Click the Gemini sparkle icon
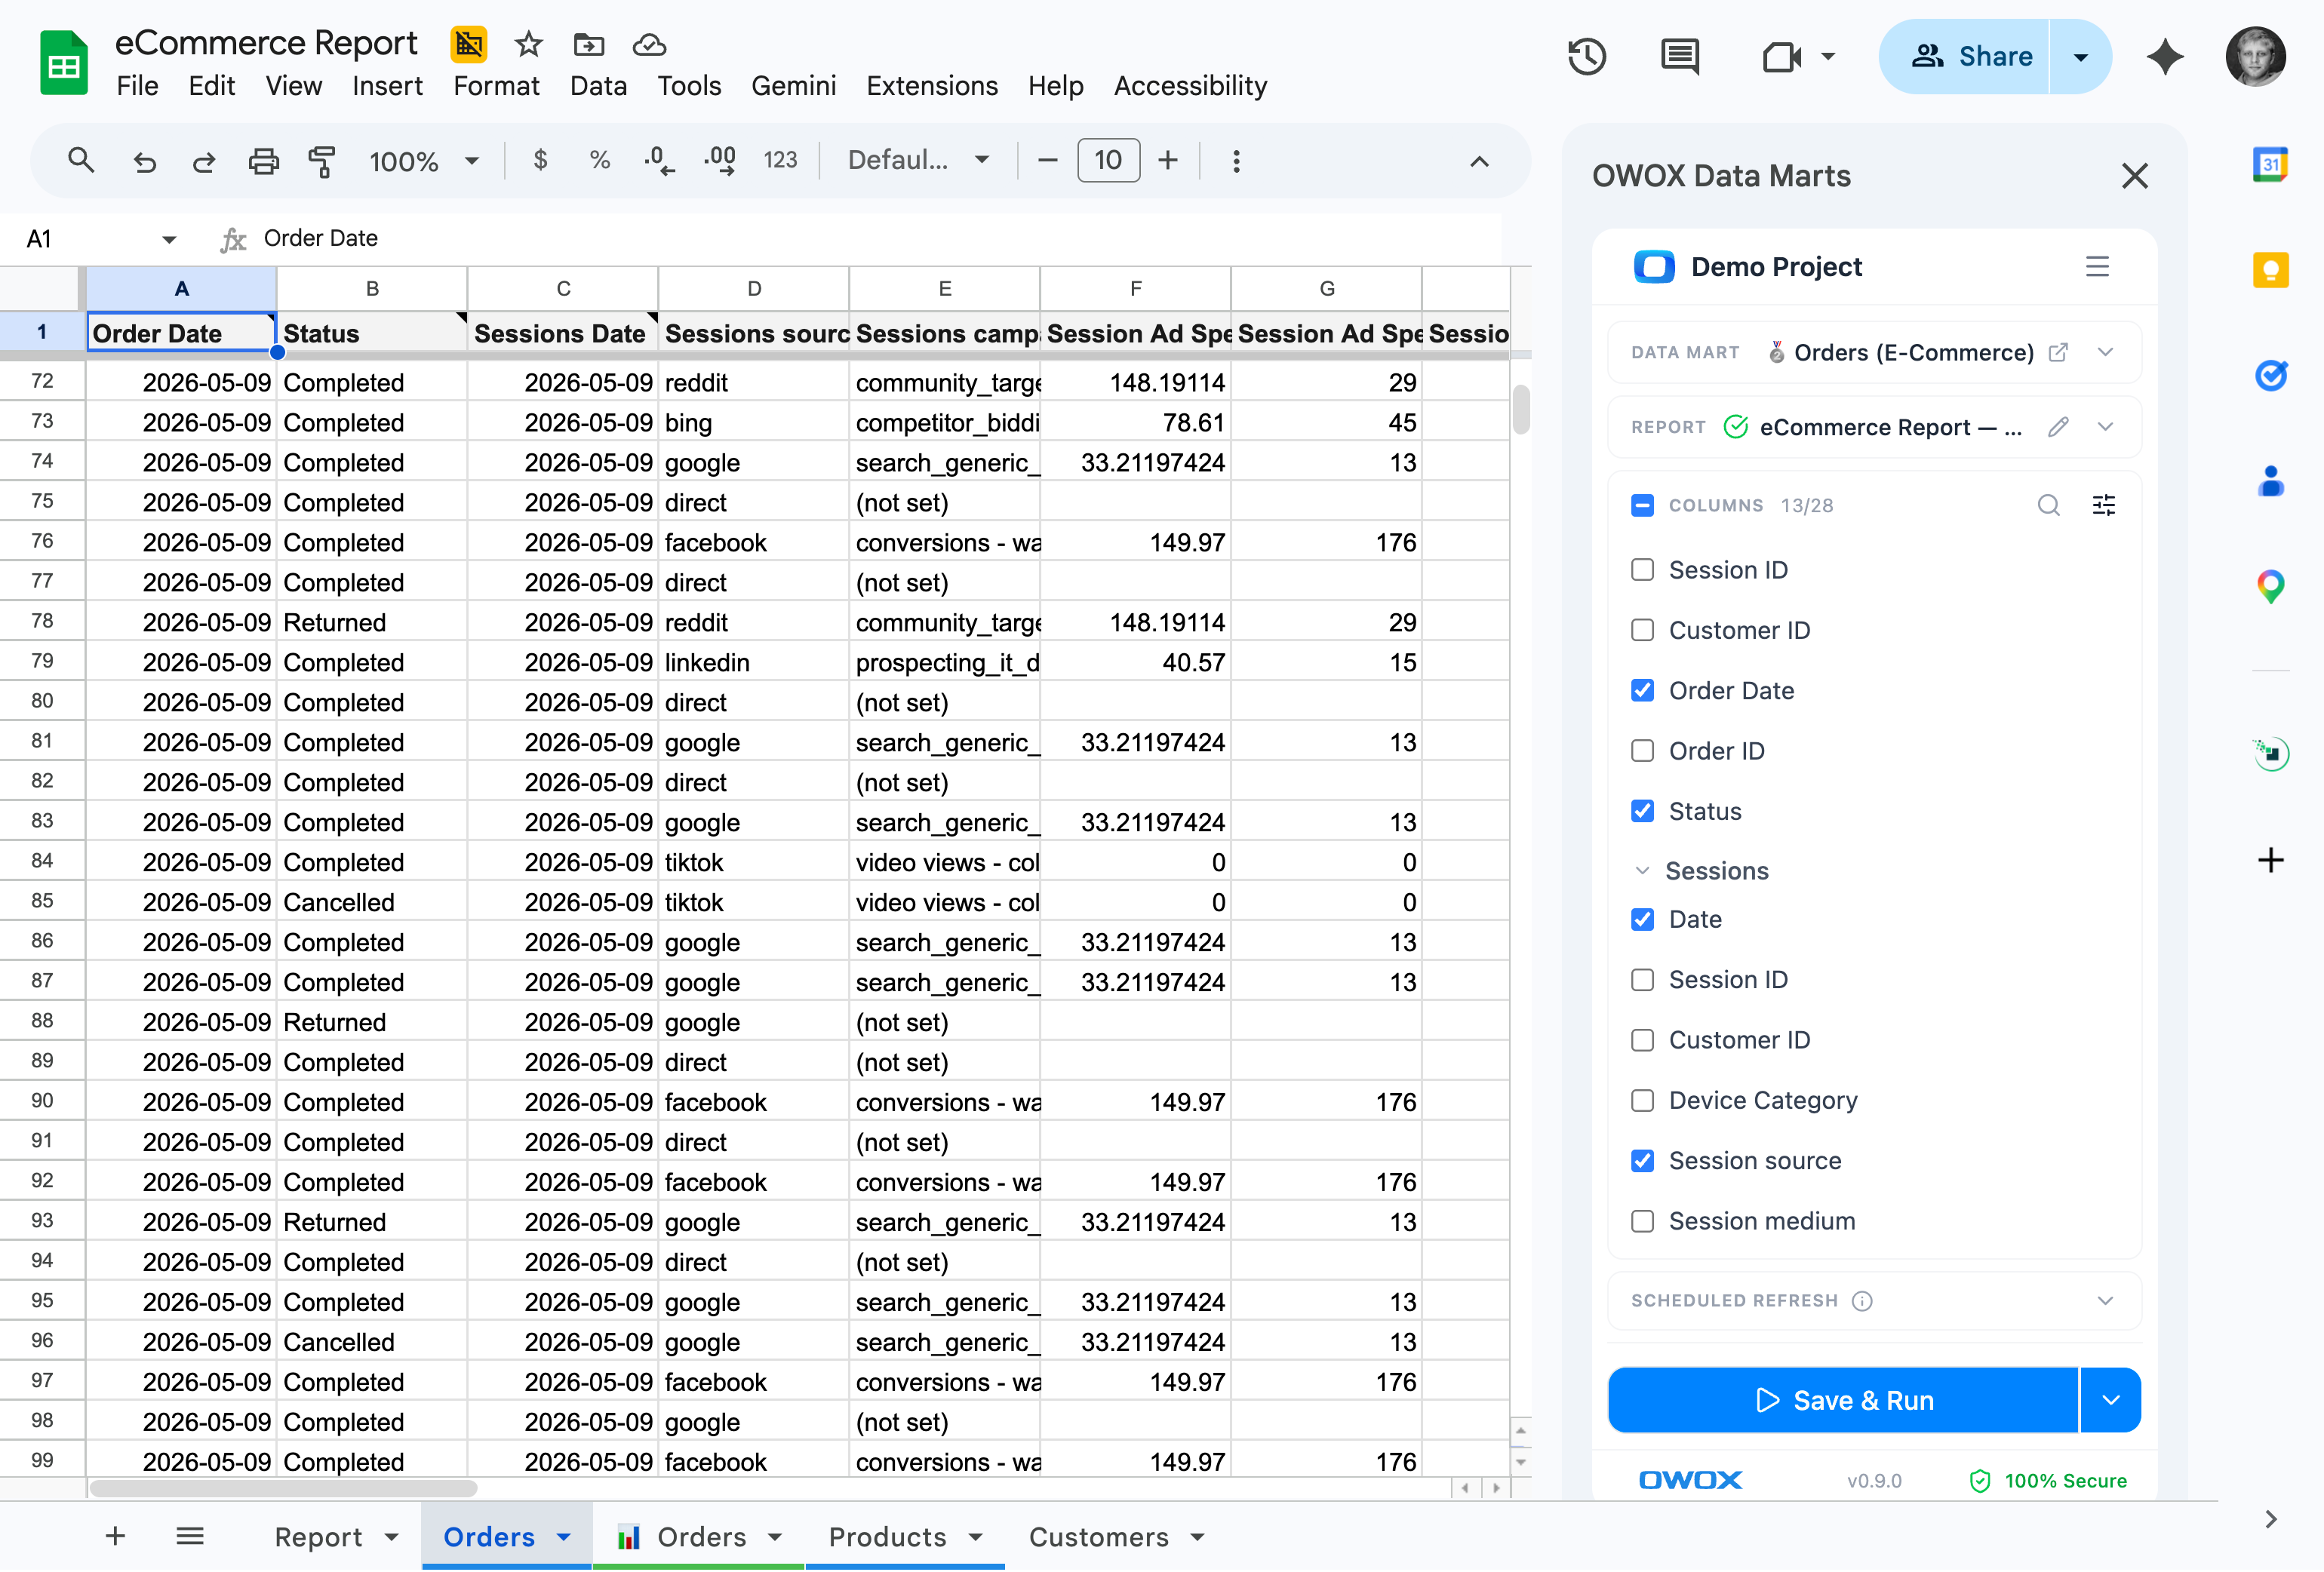The width and height of the screenshot is (2324, 1572). 2165,56
